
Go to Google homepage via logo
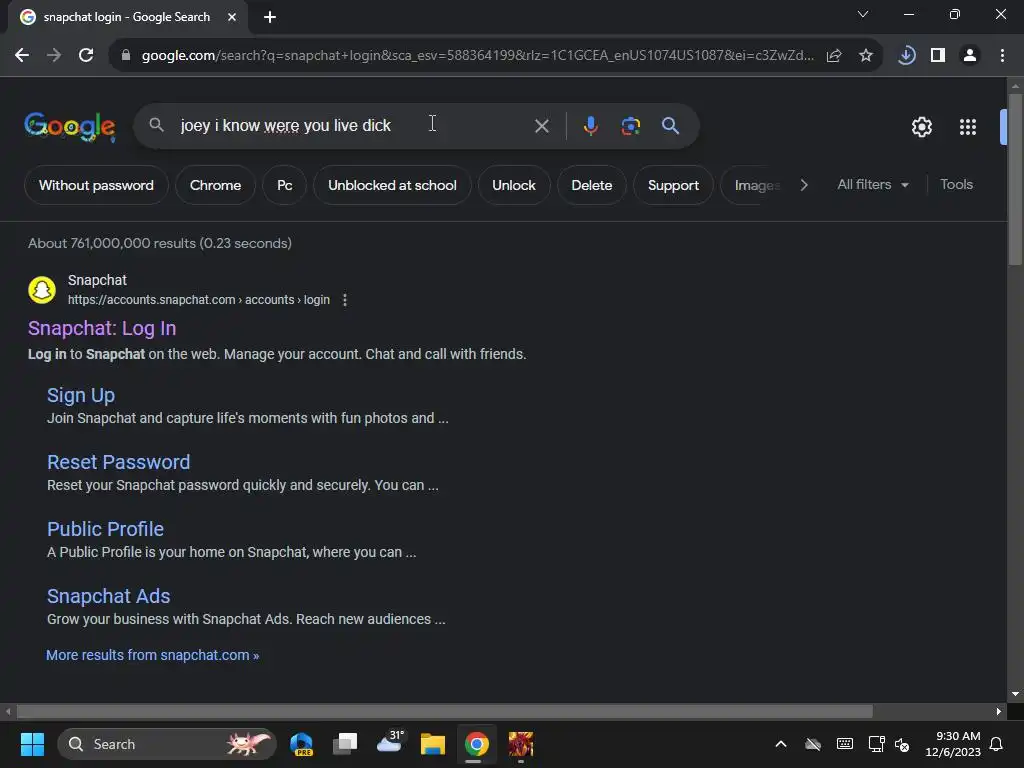[x=70, y=127]
